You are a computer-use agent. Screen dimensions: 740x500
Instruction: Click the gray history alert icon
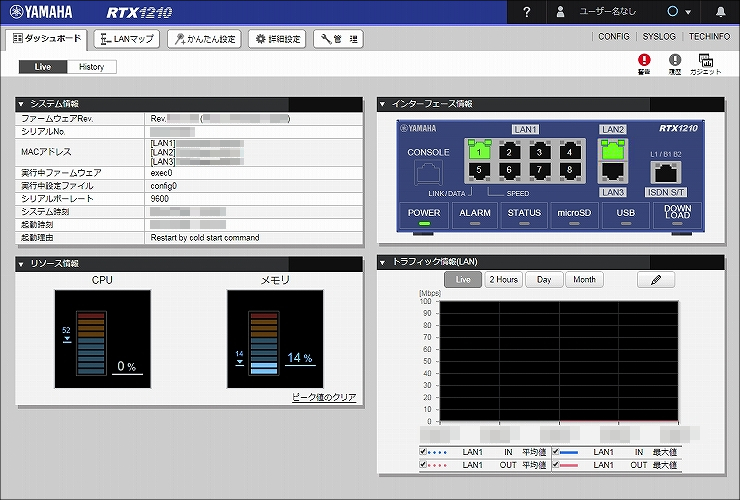(675, 60)
